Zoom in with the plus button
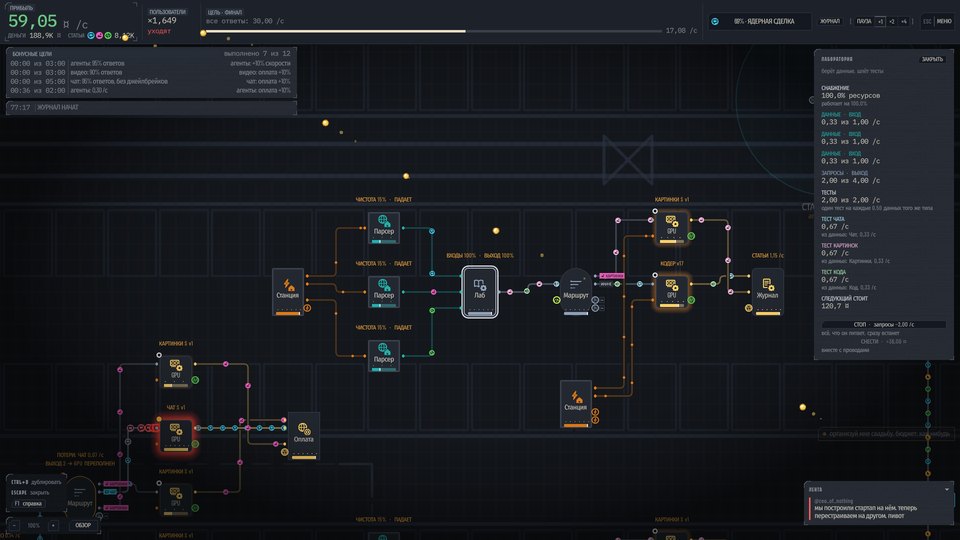The height and width of the screenshot is (540, 960). coord(53,525)
